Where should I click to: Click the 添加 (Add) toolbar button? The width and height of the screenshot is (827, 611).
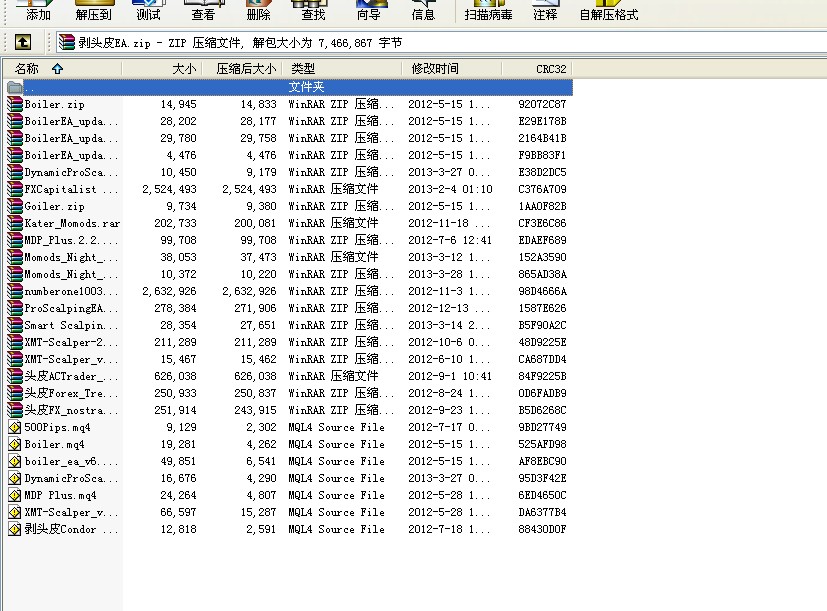pos(38,12)
